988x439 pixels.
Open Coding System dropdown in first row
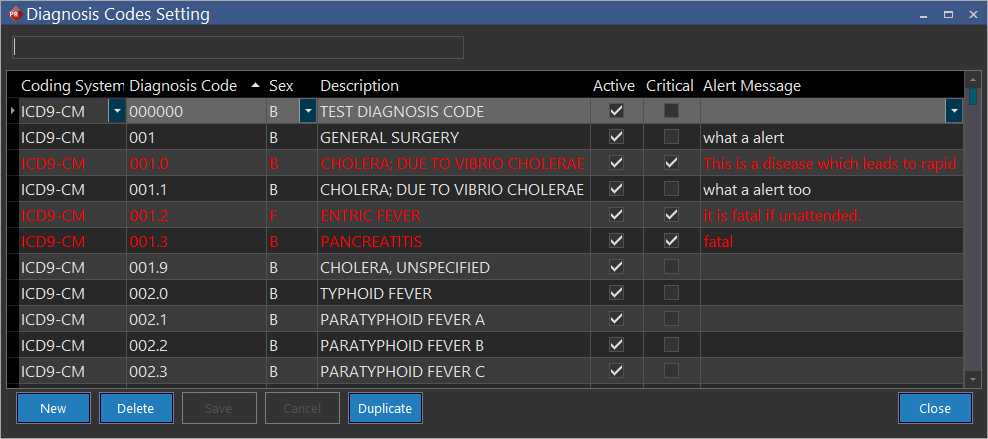point(117,111)
